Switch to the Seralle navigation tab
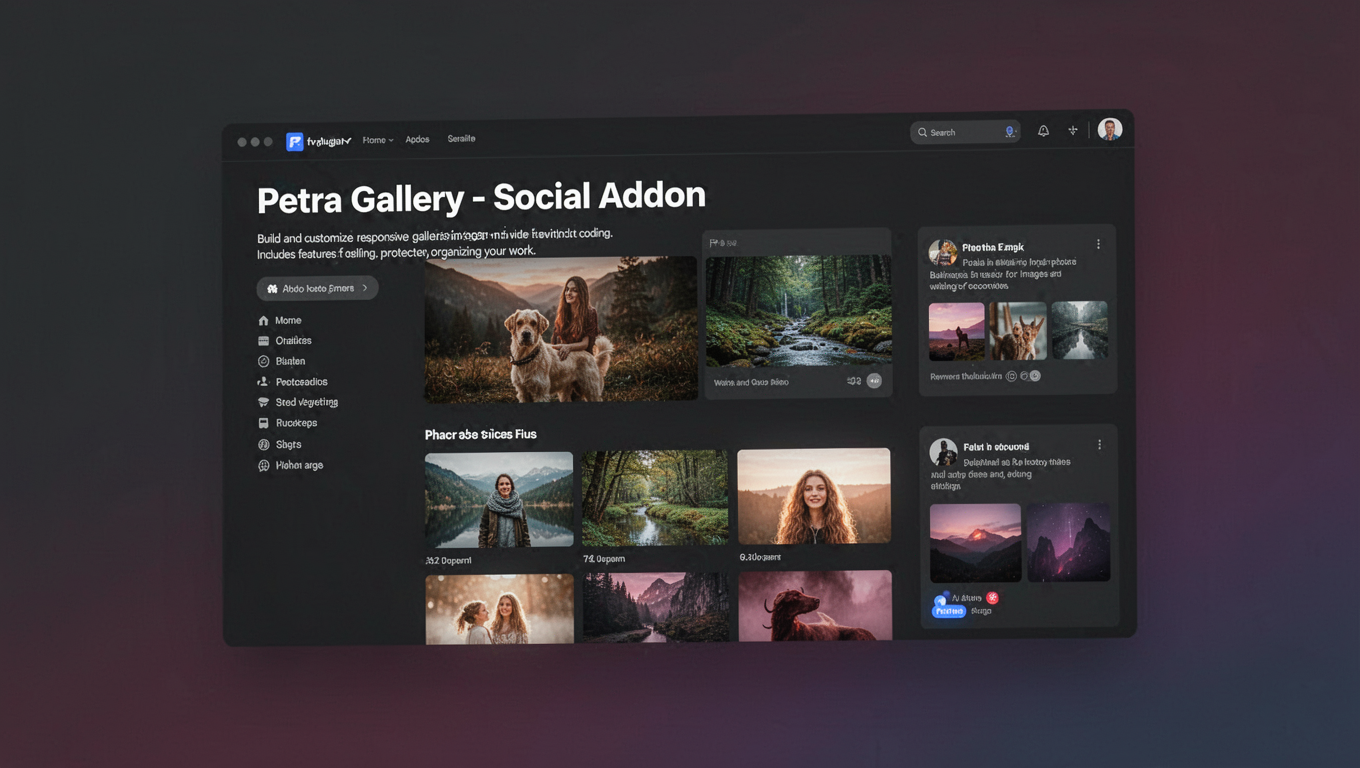This screenshot has height=768, width=1360. point(461,138)
